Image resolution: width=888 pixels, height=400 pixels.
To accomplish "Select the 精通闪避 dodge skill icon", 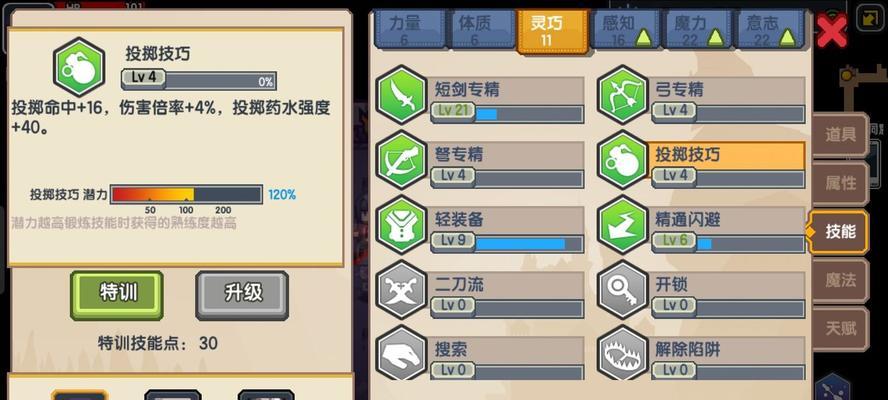I will point(622,225).
